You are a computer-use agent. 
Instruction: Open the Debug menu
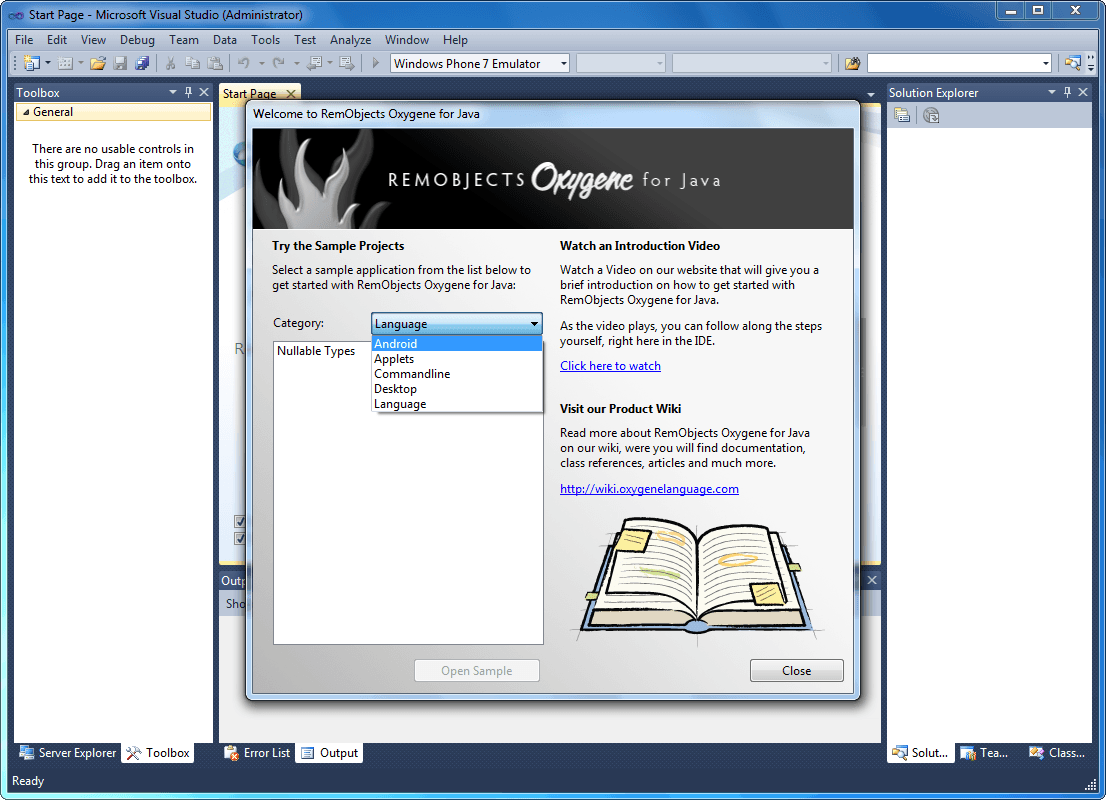tap(137, 40)
